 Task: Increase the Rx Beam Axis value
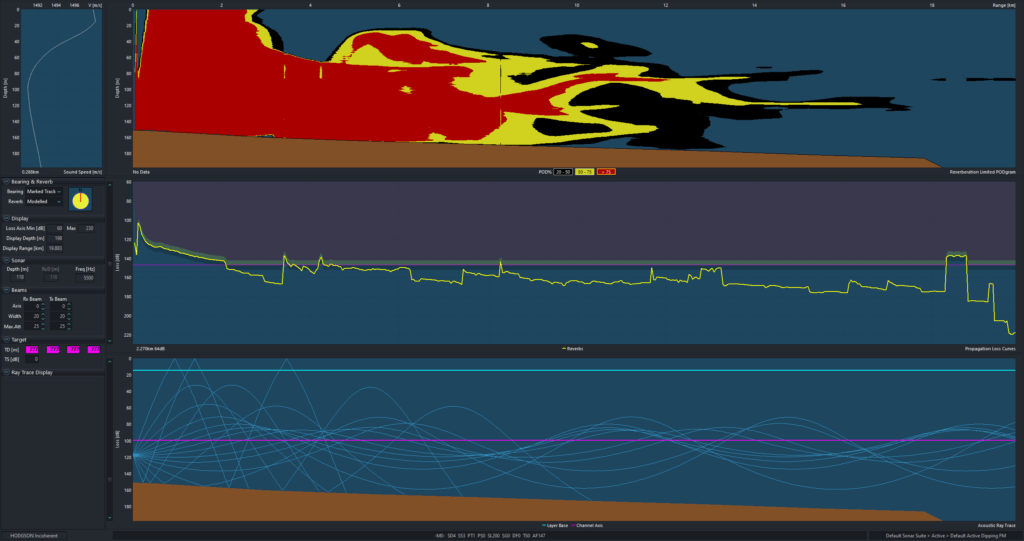point(43,304)
